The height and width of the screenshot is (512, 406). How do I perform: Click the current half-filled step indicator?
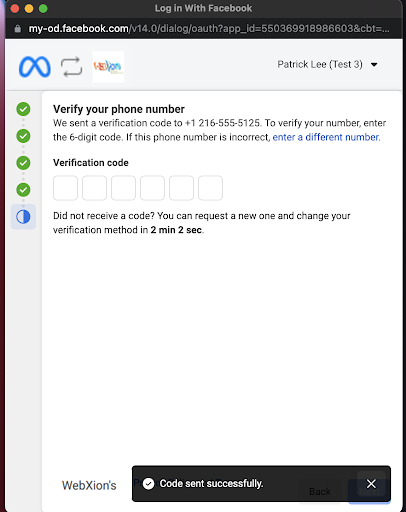tap(23, 217)
